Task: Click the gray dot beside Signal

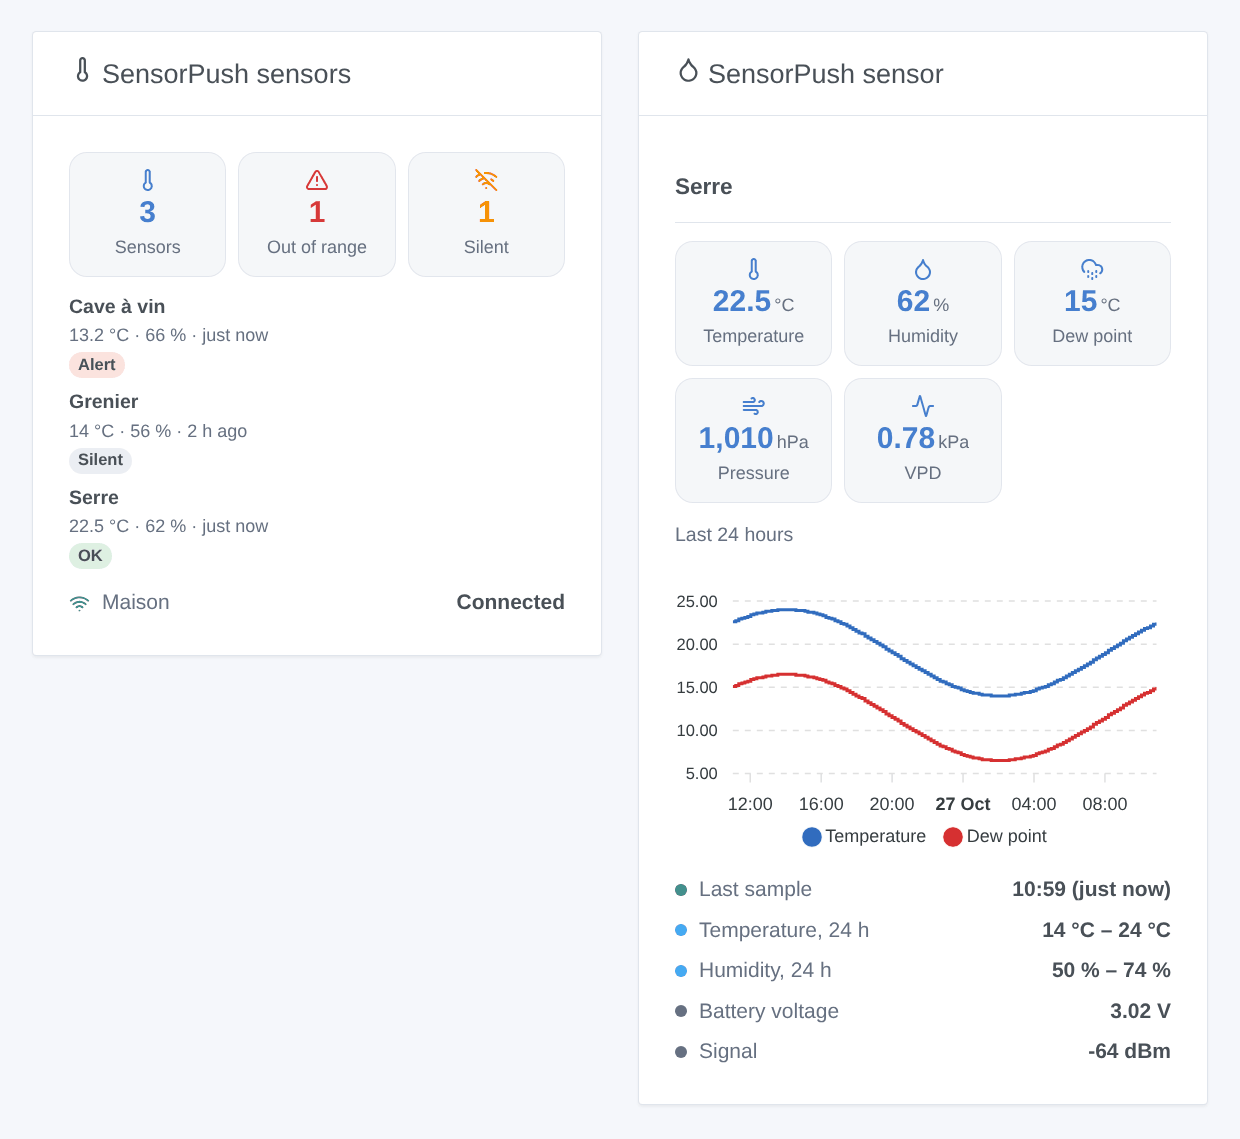Action: coord(681,1052)
